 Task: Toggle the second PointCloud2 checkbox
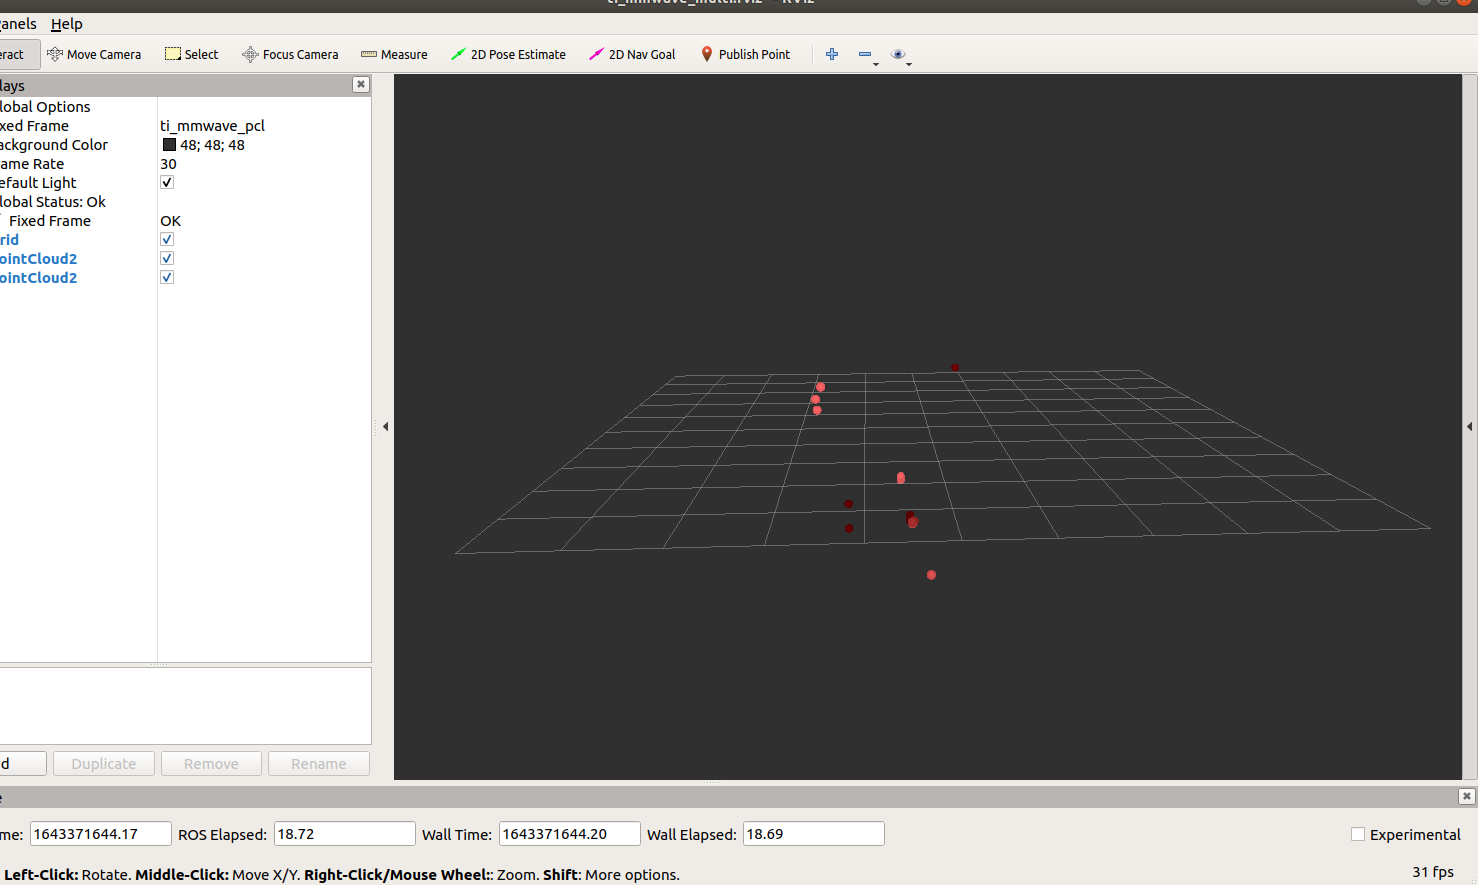167,277
